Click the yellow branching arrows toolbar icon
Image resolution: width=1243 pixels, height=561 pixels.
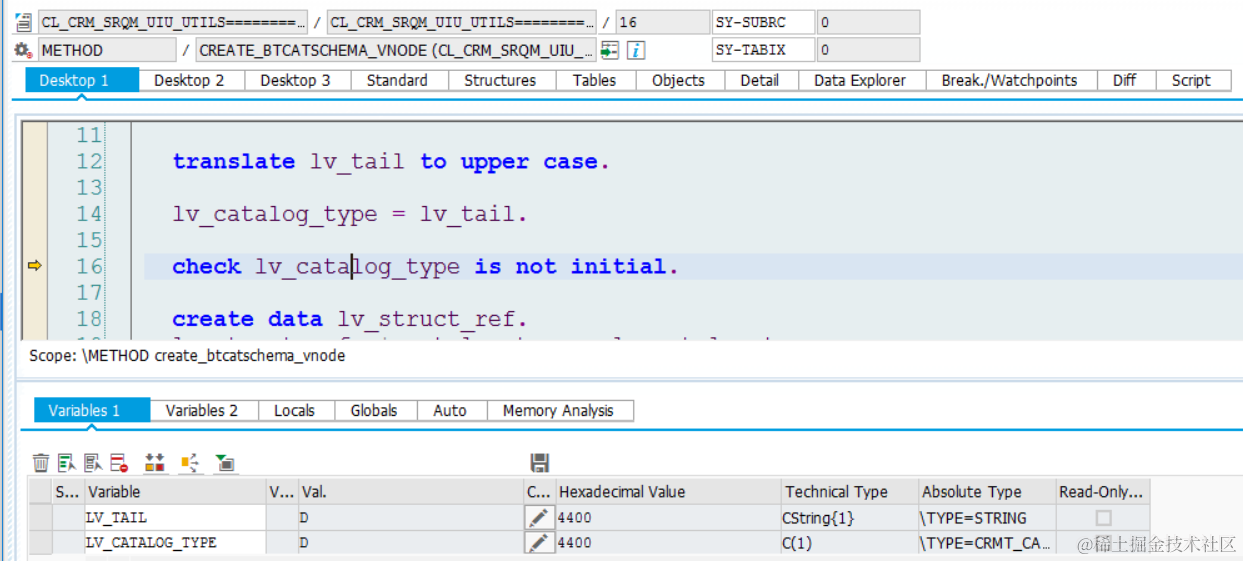tap(190, 462)
